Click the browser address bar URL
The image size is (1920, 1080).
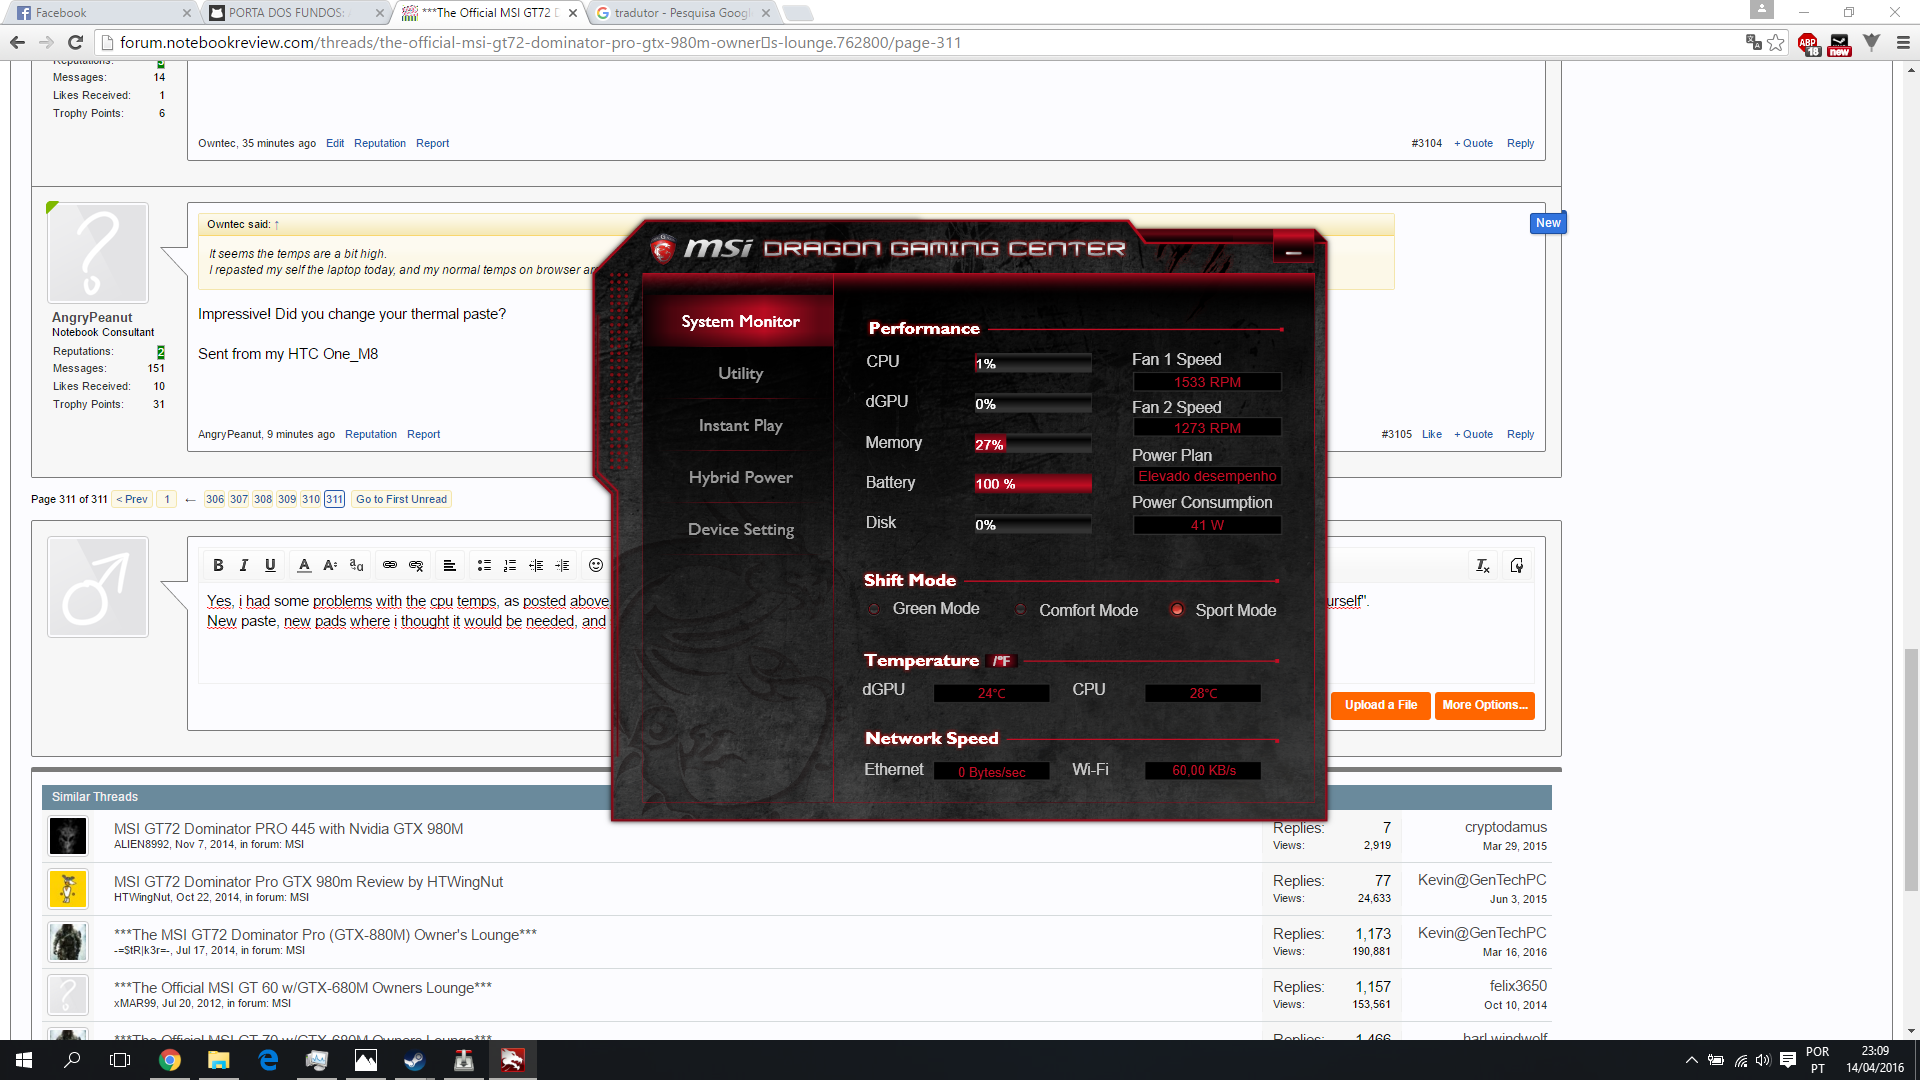(540, 42)
